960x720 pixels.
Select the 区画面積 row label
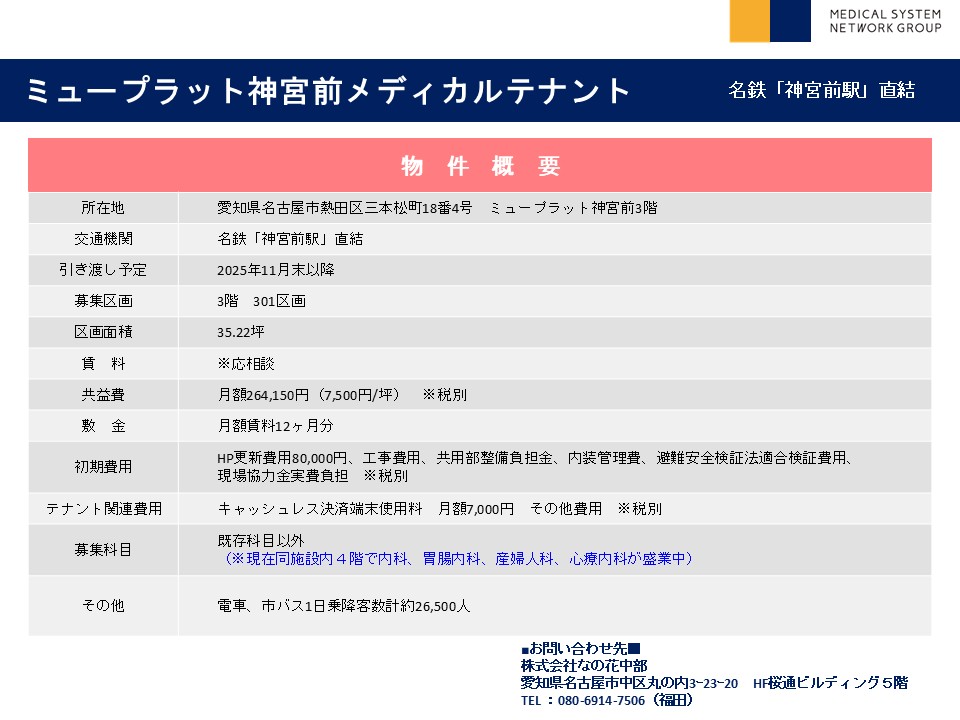pos(103,332)
